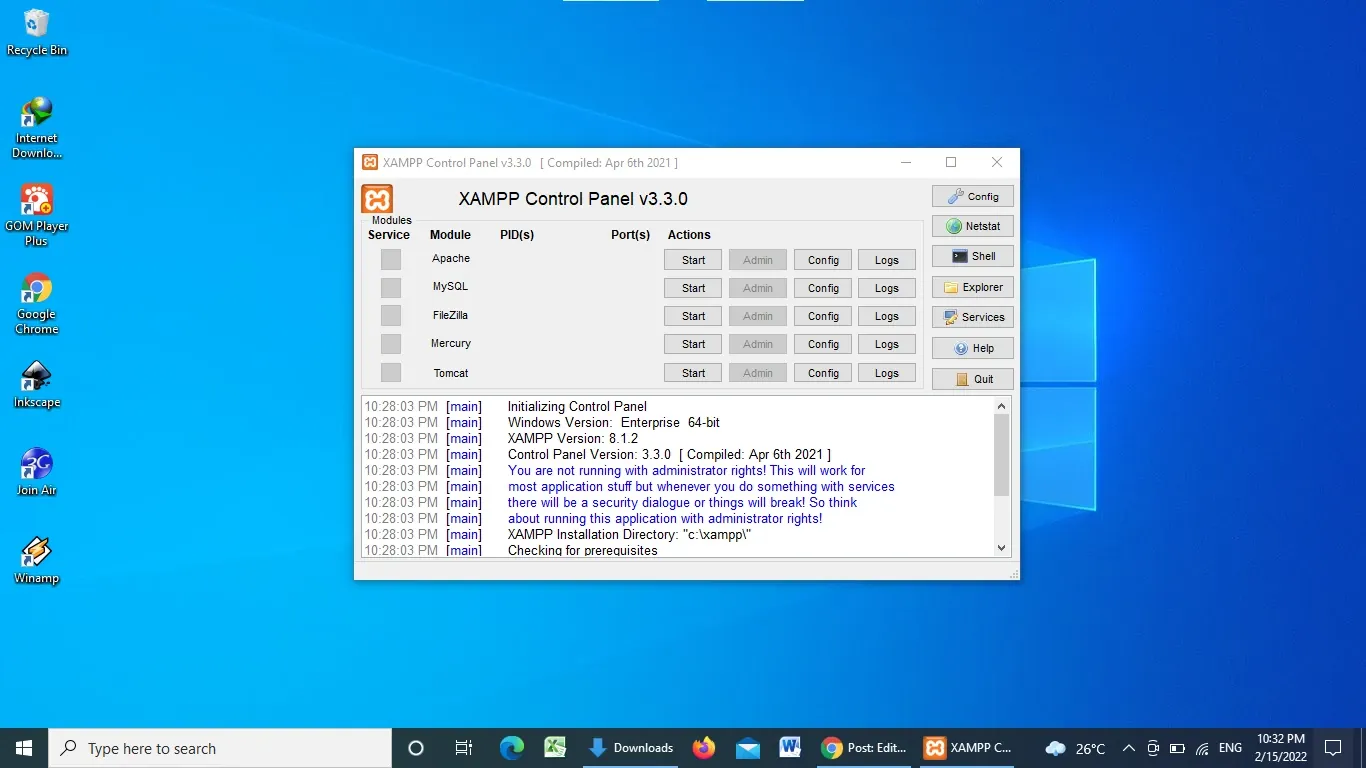Viewport: 1366px width, 768px height.
Task: Open the weather widget showing 26°C
Action: 1075,748
